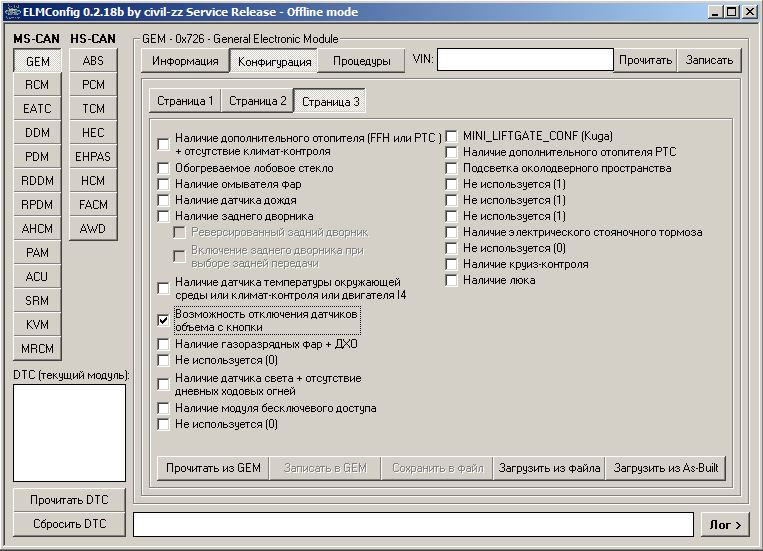Toggle Наличие газоразрядных фар + ДХО checkbox

(164, 345)
